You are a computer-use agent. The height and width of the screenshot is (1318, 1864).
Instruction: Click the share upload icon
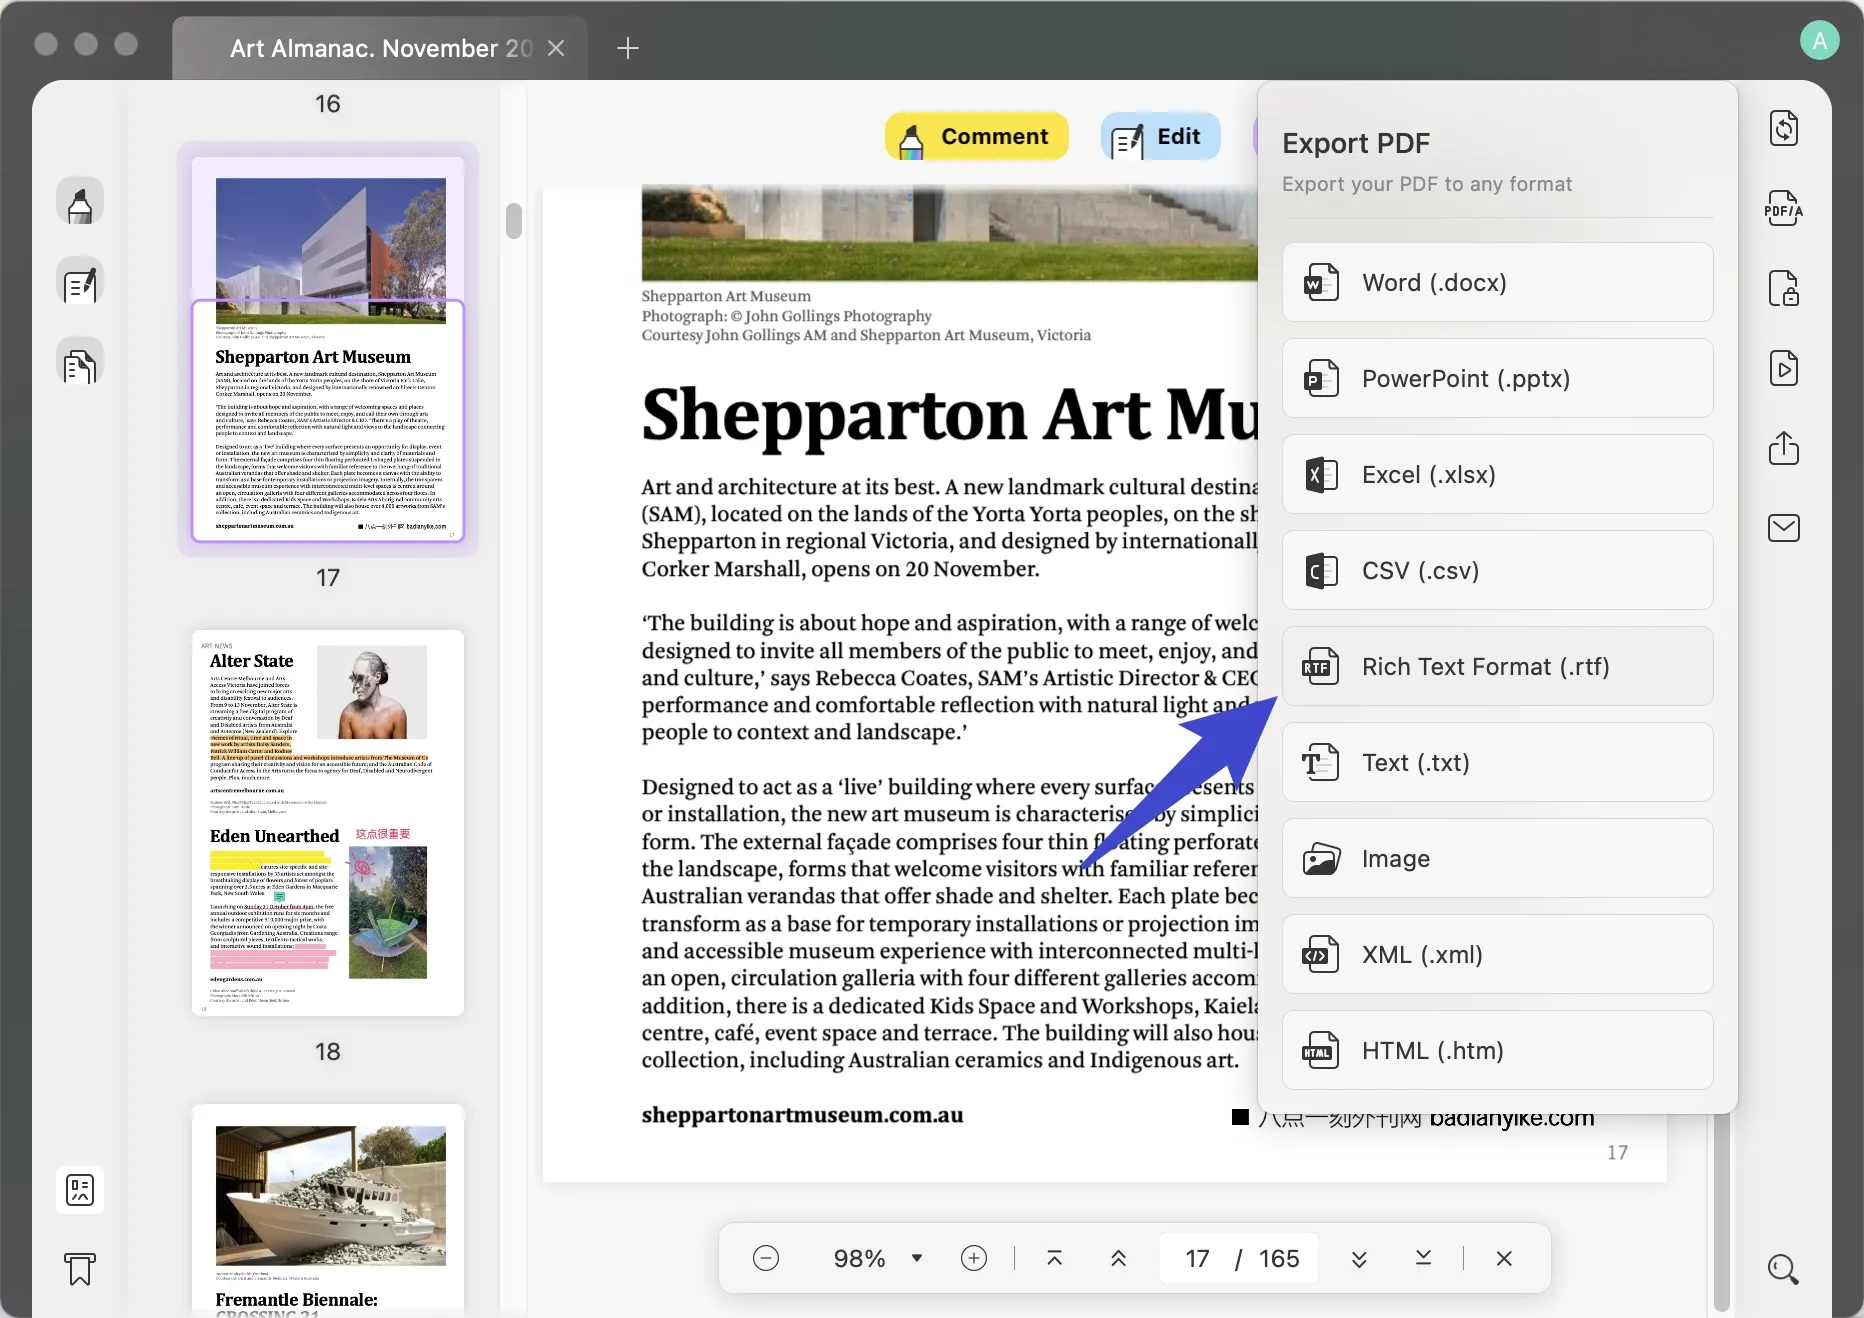pos(1784,448)
